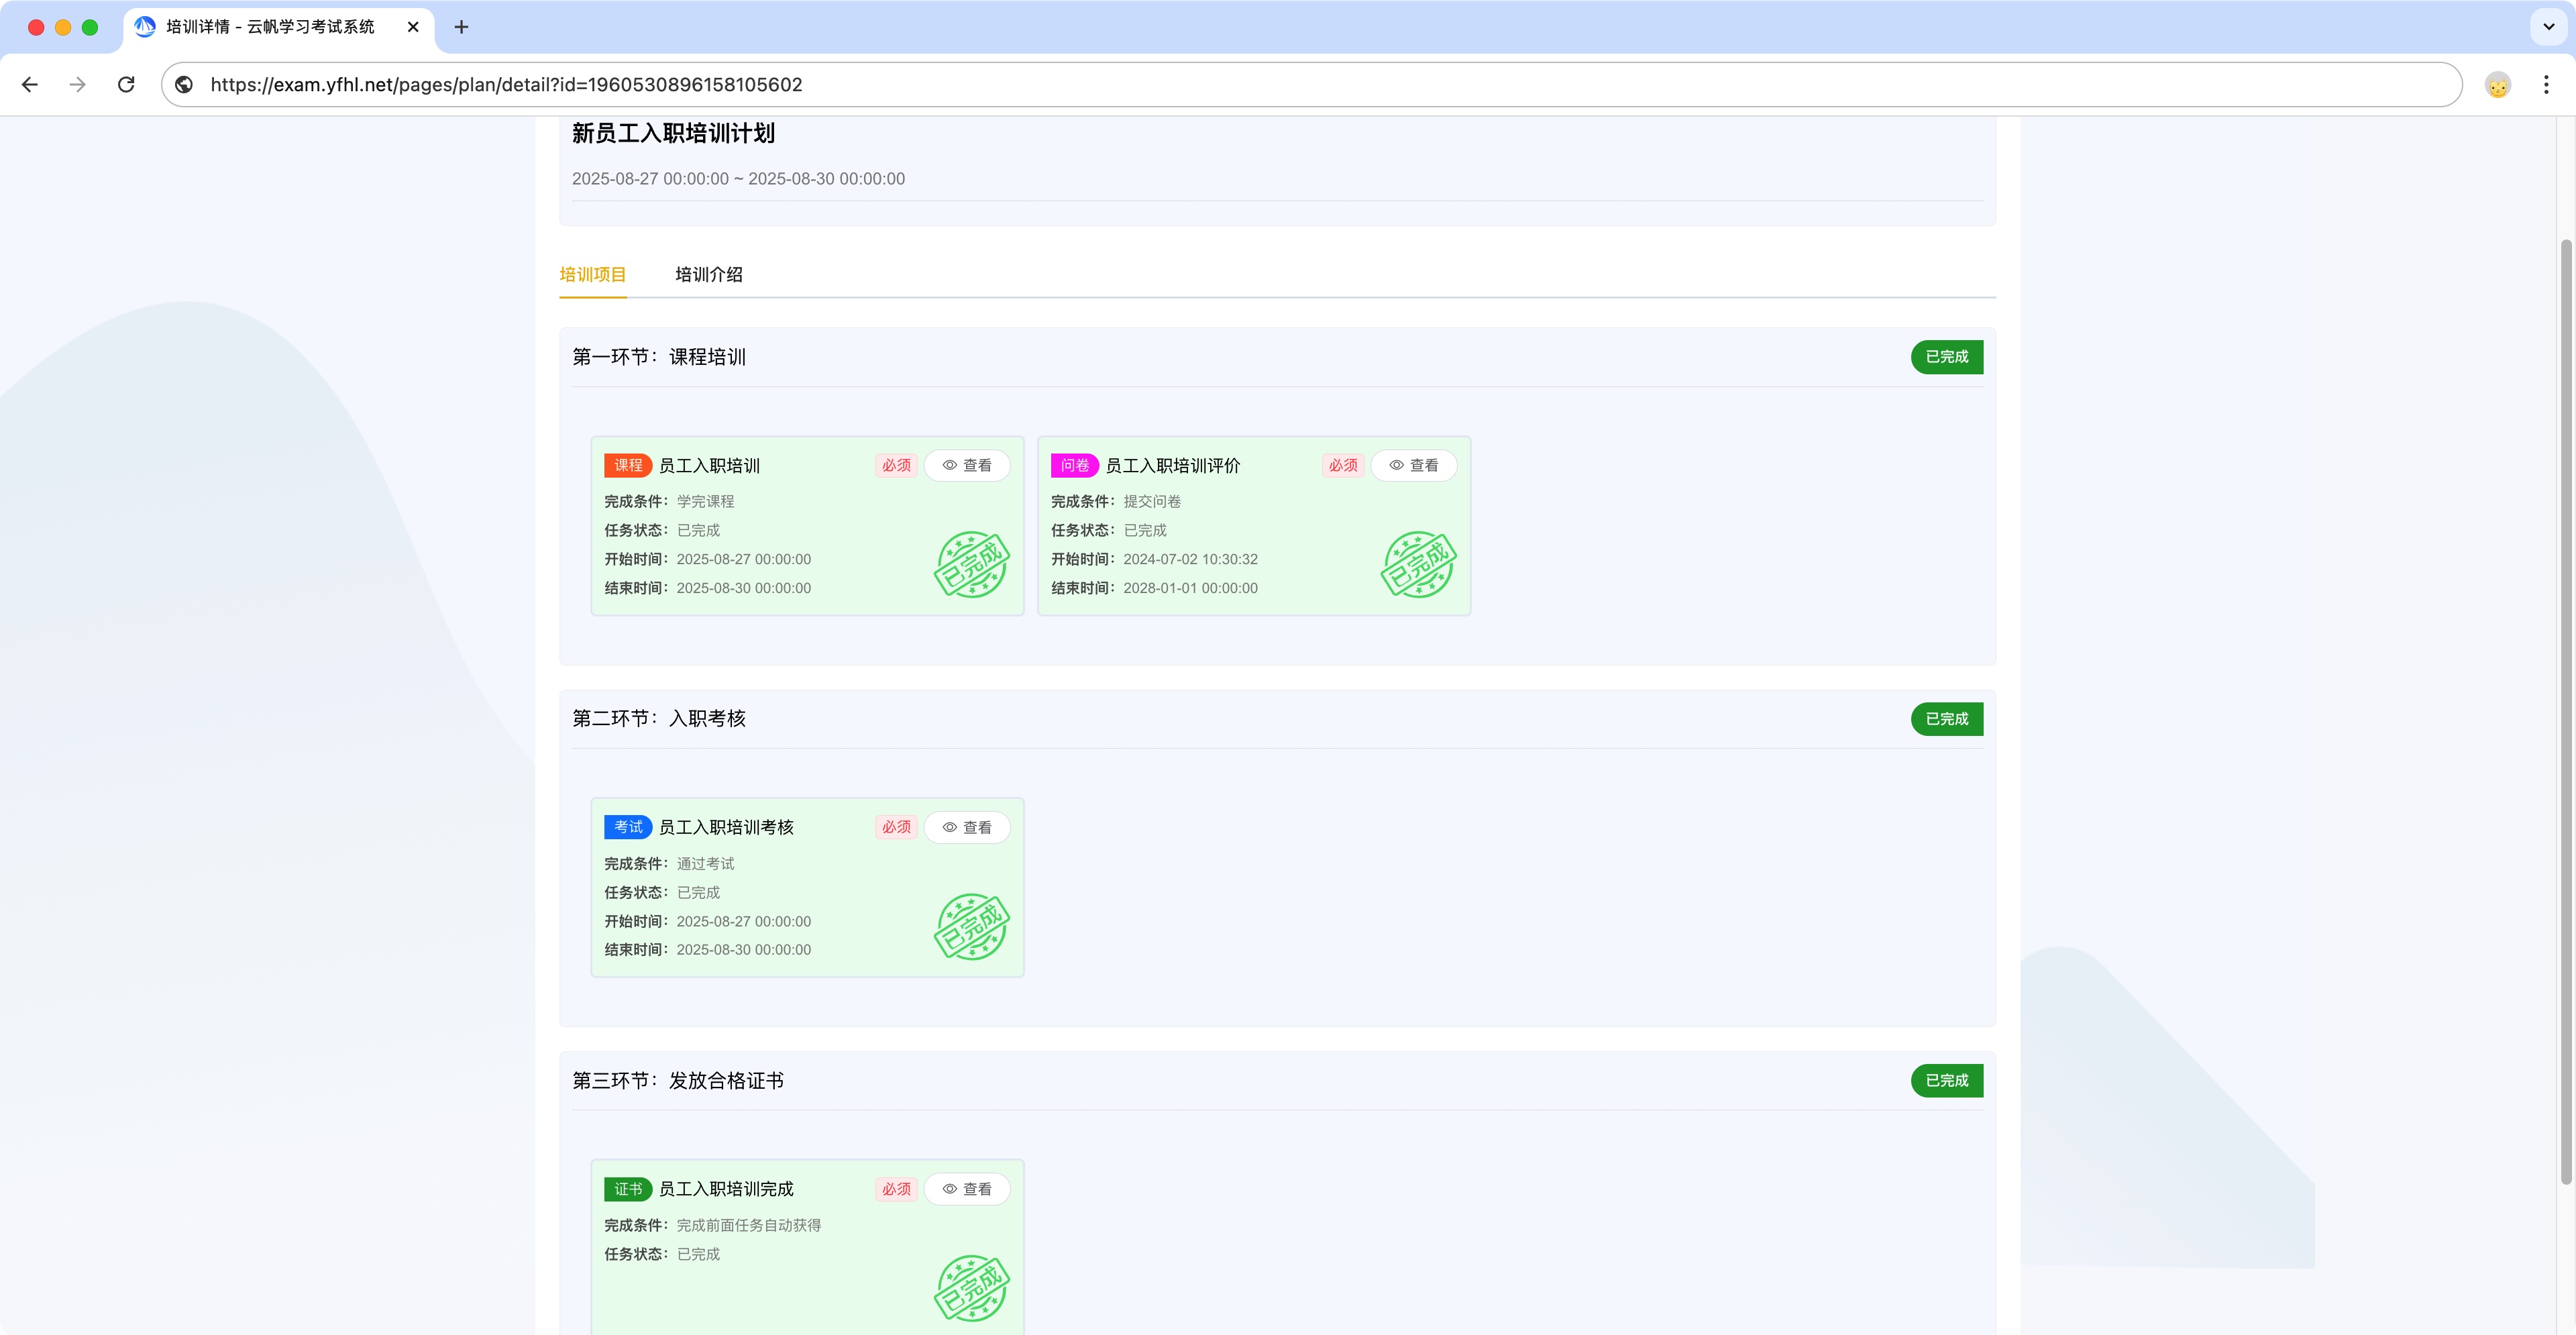Click 已完成 status of 第三环节
Screen dimensions: 2576x1335
pos(1946,1081)
